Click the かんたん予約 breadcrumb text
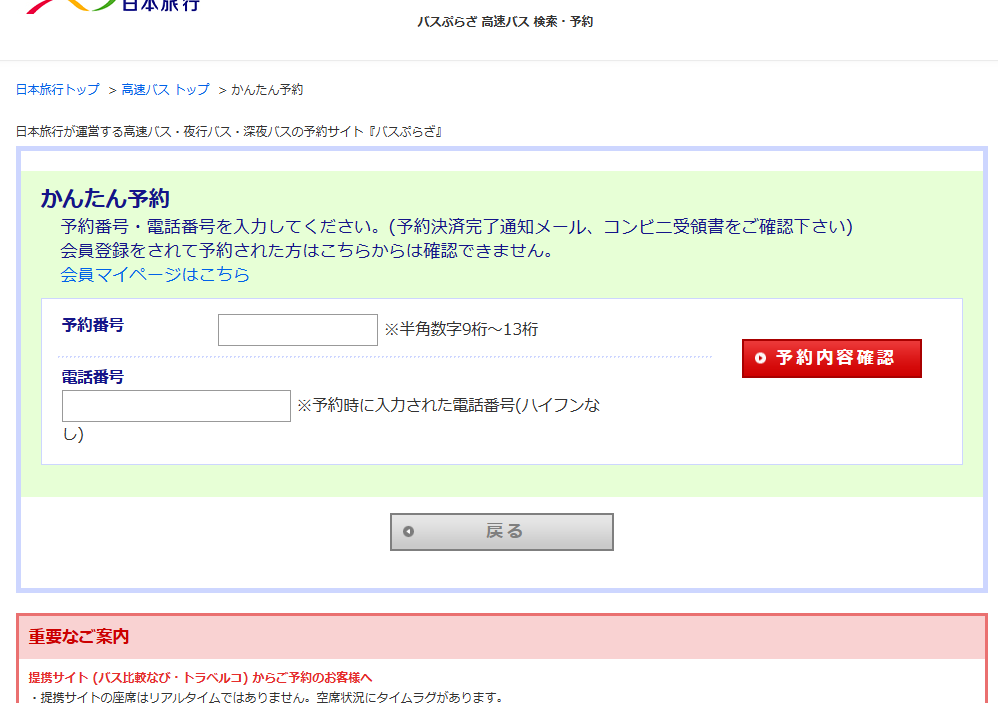The height and width of the screenshot is (703, 998). click(x=267, y=90)
